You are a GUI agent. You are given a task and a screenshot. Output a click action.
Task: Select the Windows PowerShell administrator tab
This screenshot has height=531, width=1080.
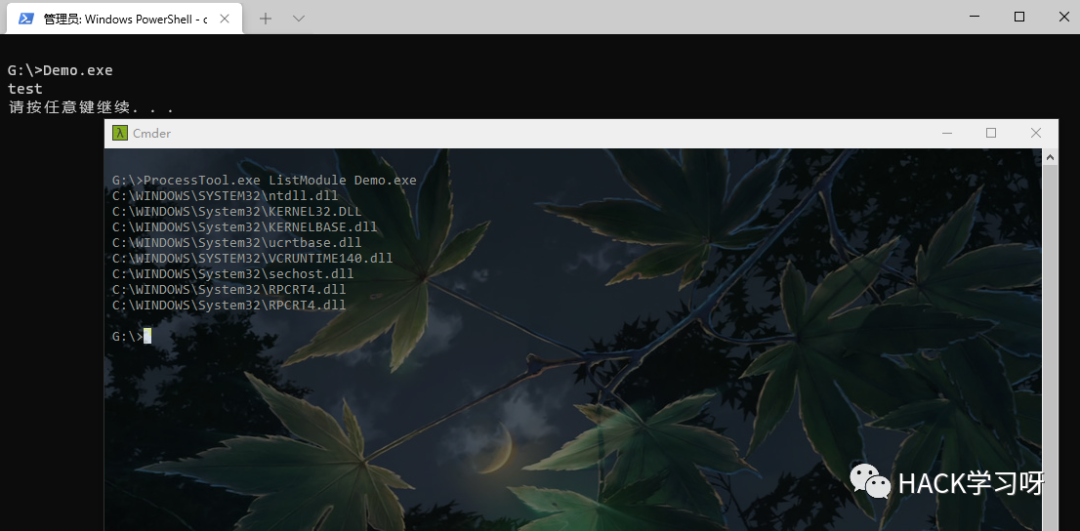(x=124, y=19)
